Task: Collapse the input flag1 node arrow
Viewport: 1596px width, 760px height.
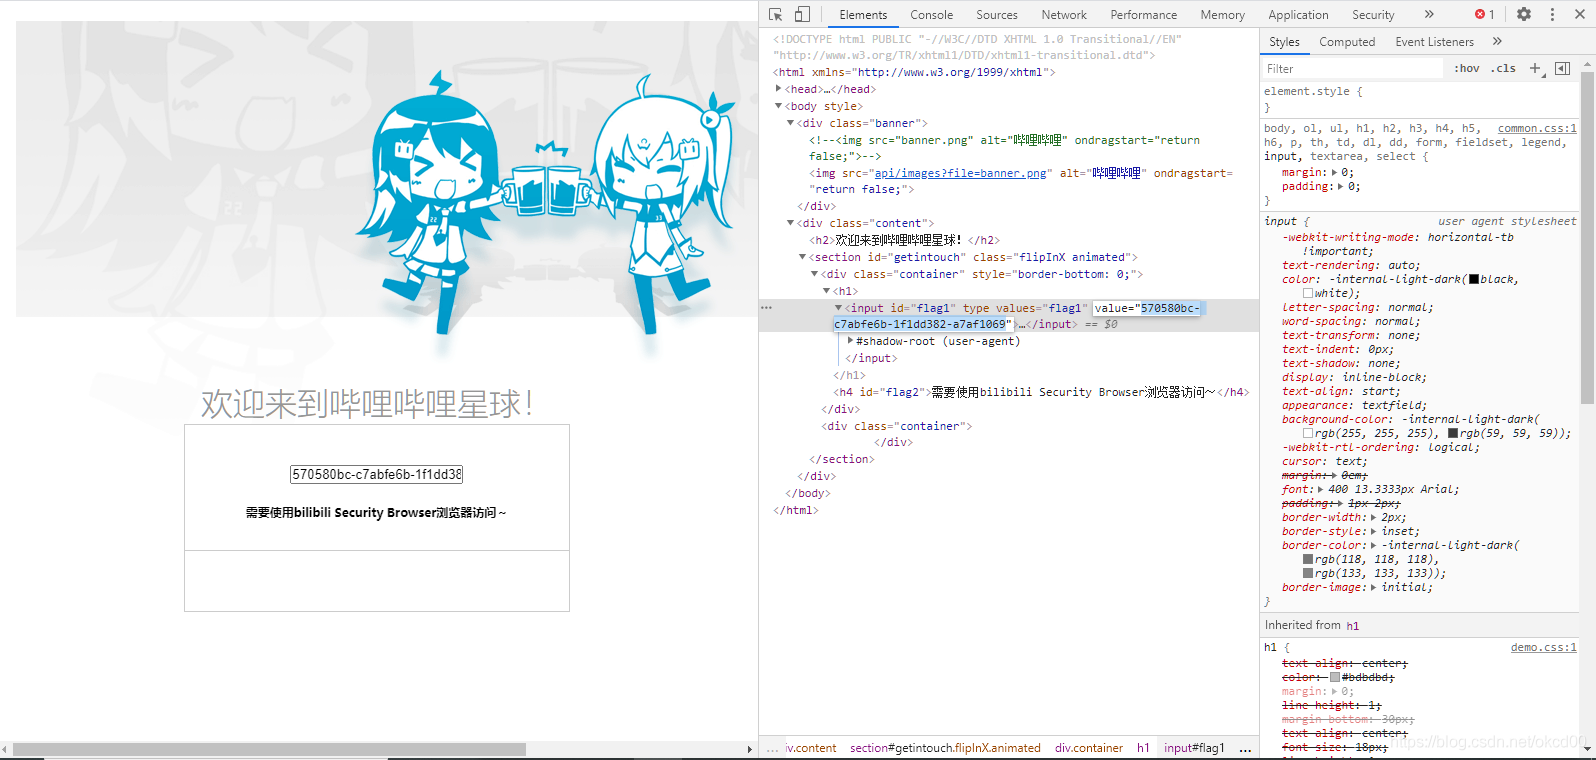Action: pyautogui.click(x=839, y=308)
